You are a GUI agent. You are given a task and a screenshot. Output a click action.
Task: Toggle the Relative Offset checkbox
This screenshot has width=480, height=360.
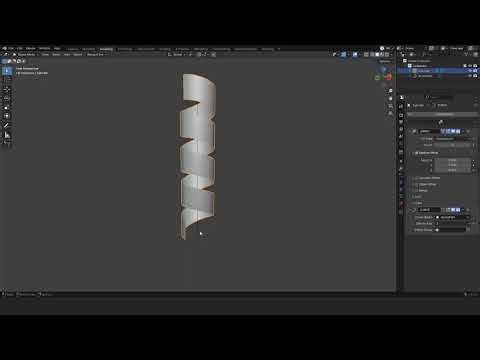click(416, 153)
